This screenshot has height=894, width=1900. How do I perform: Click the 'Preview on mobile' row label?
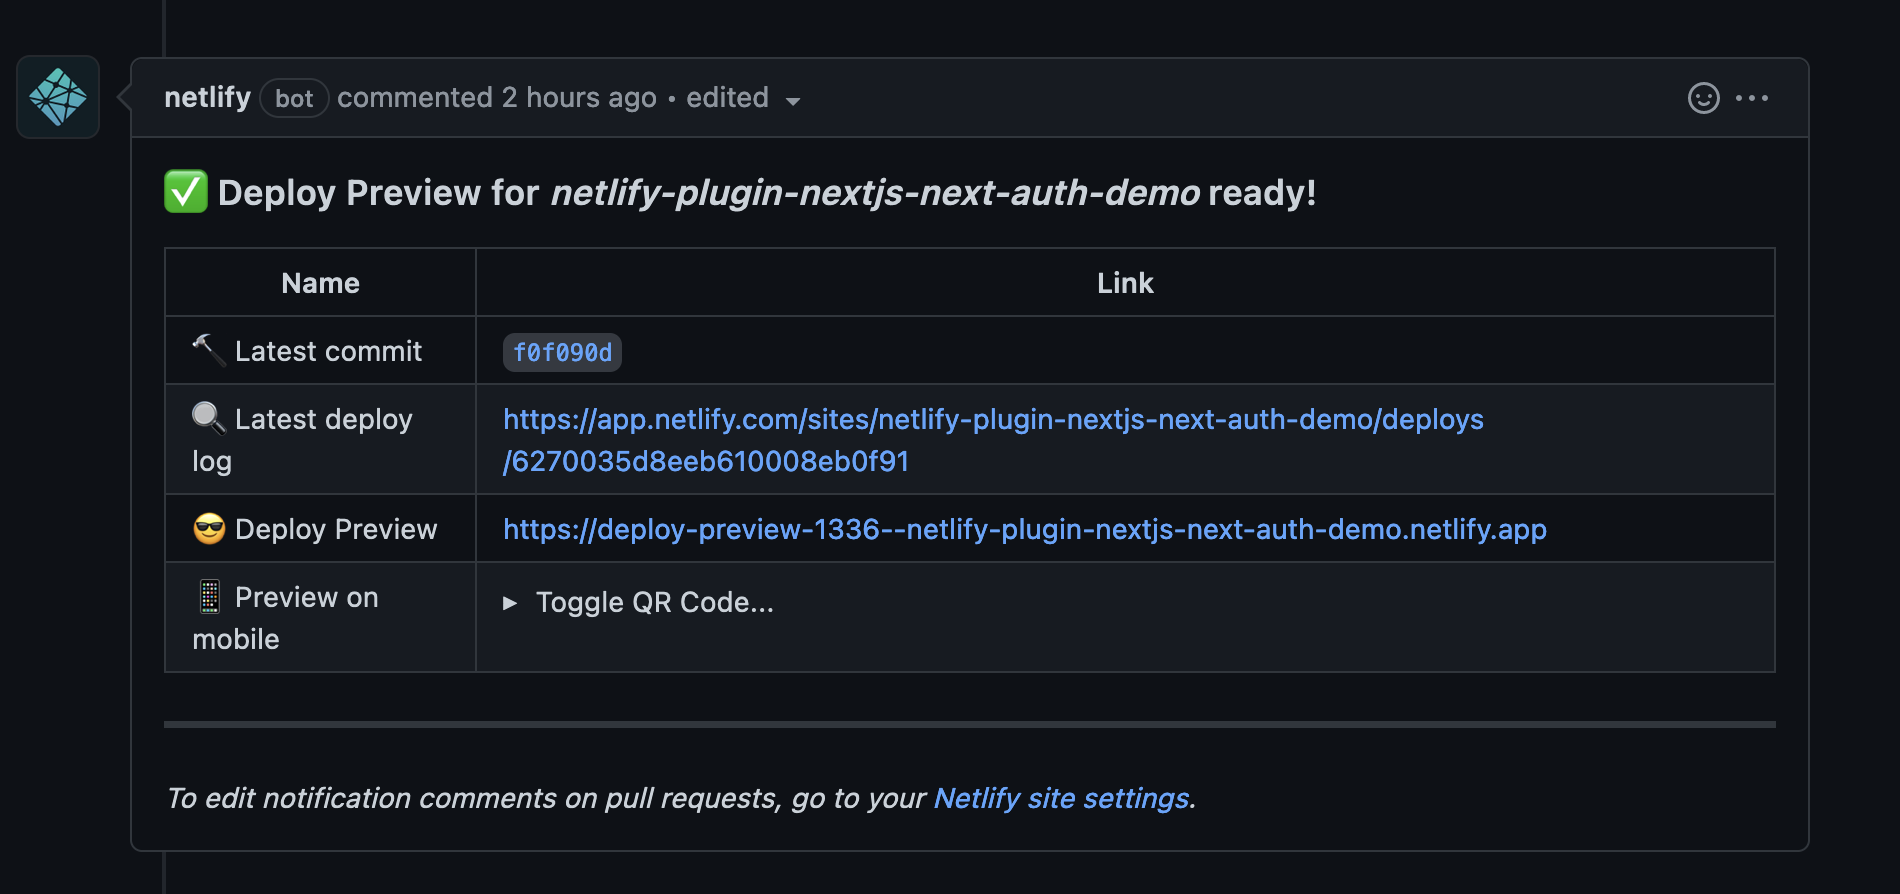tap(286, 618)
